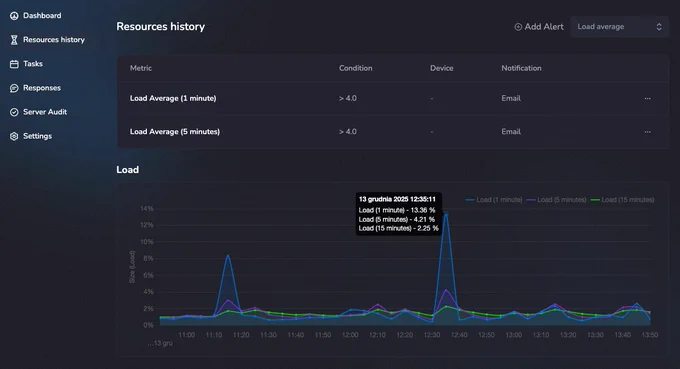This screenshot has width=680, height=369.
Task: Toggle Load (1 minute) legend series
Action: [494, 200]
